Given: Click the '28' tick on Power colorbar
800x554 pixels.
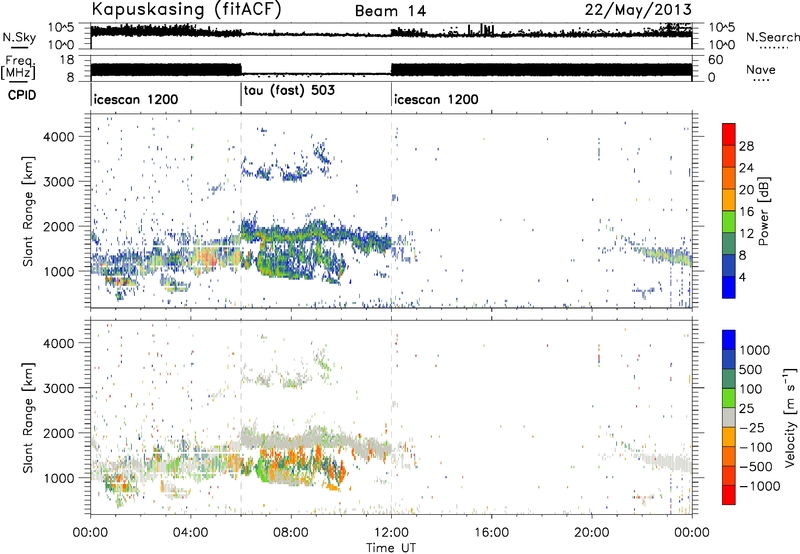Looking at the screenshot, I should [x=746, y=146].
